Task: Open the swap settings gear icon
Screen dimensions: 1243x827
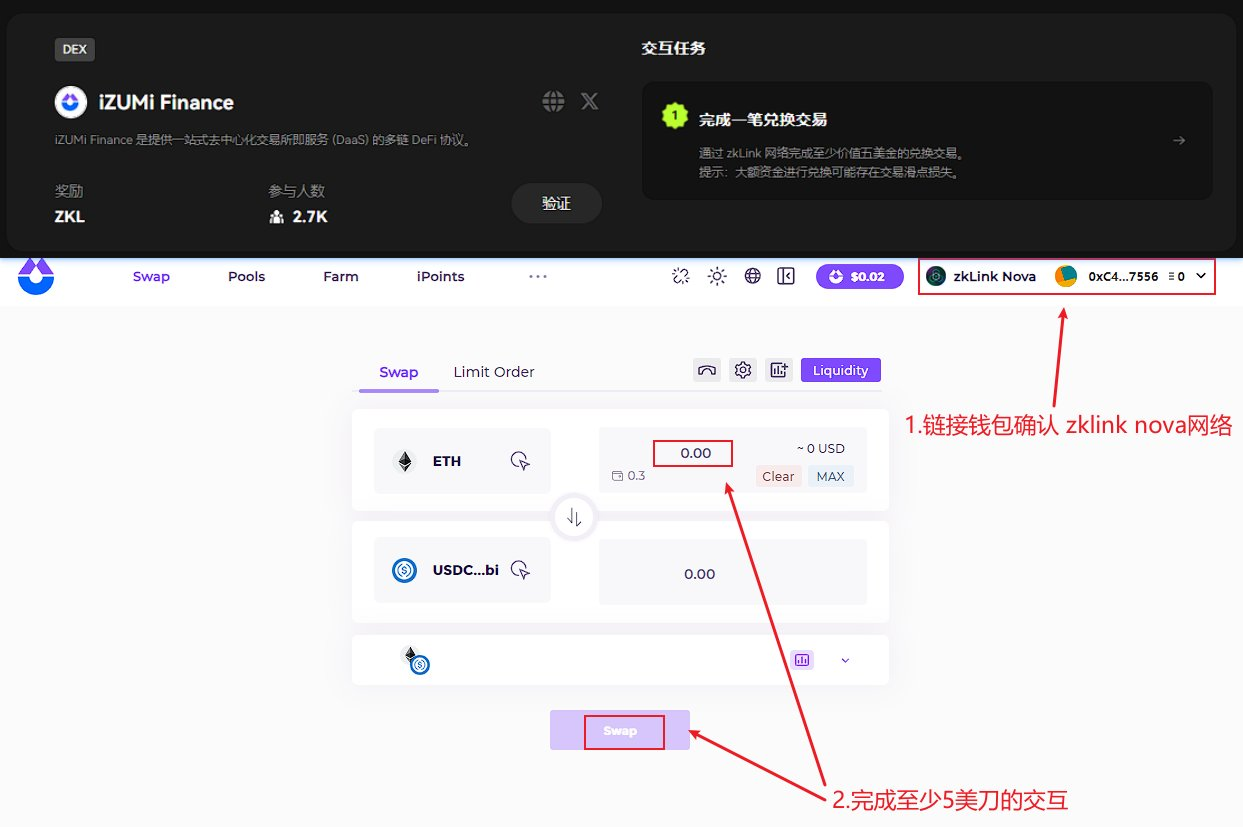Action: pos(743,370)
